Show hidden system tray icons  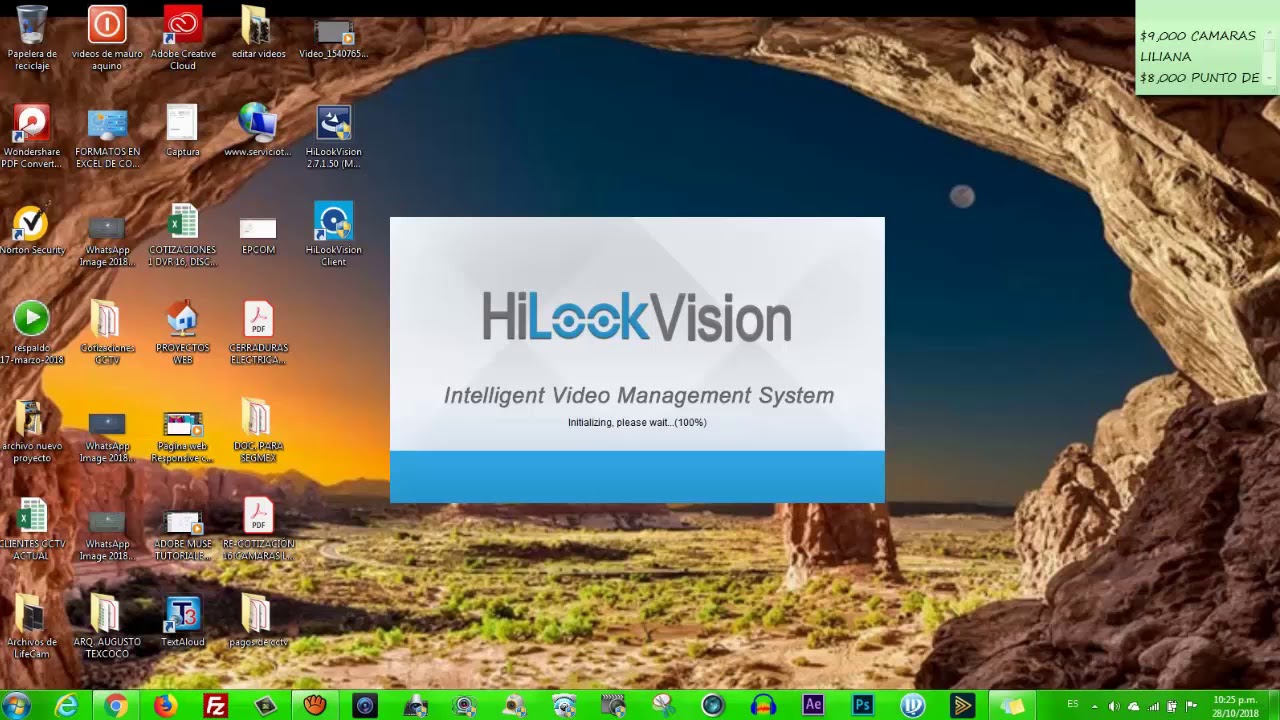1094,706
